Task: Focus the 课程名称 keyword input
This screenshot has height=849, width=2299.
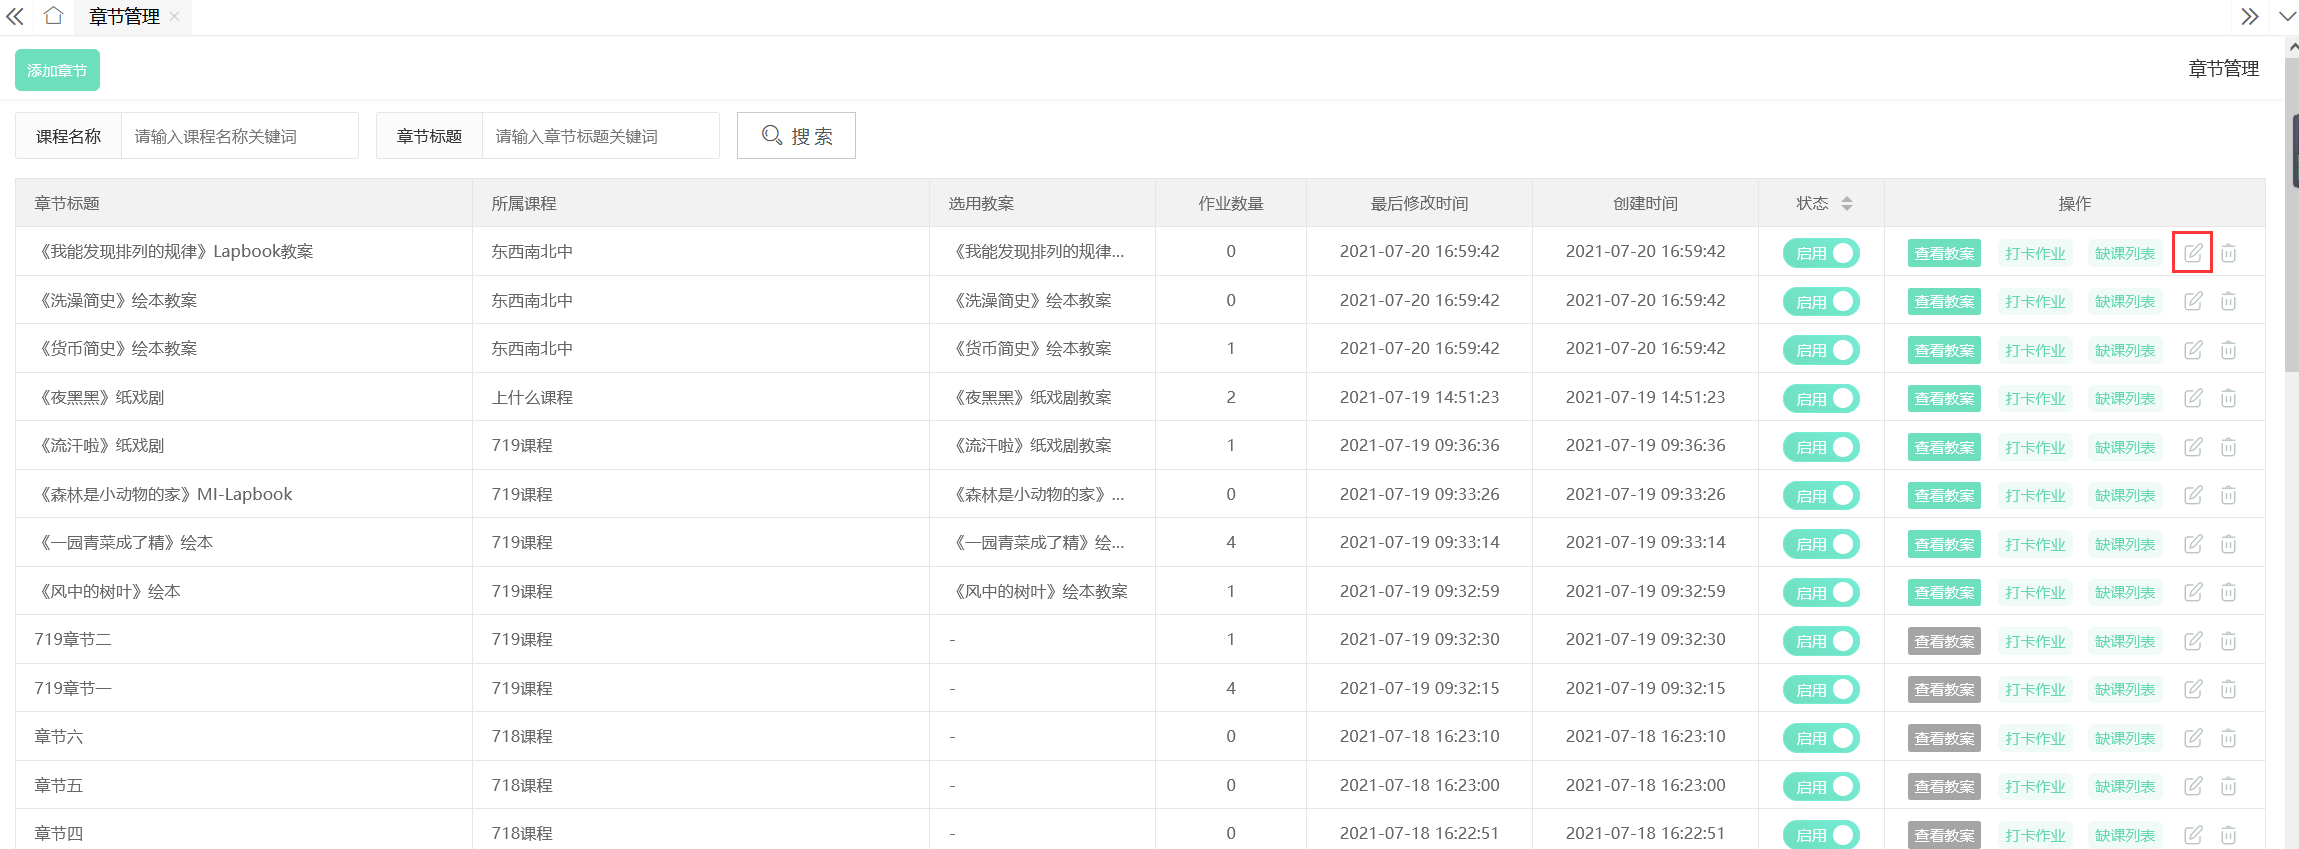Action: click(240, 136)
